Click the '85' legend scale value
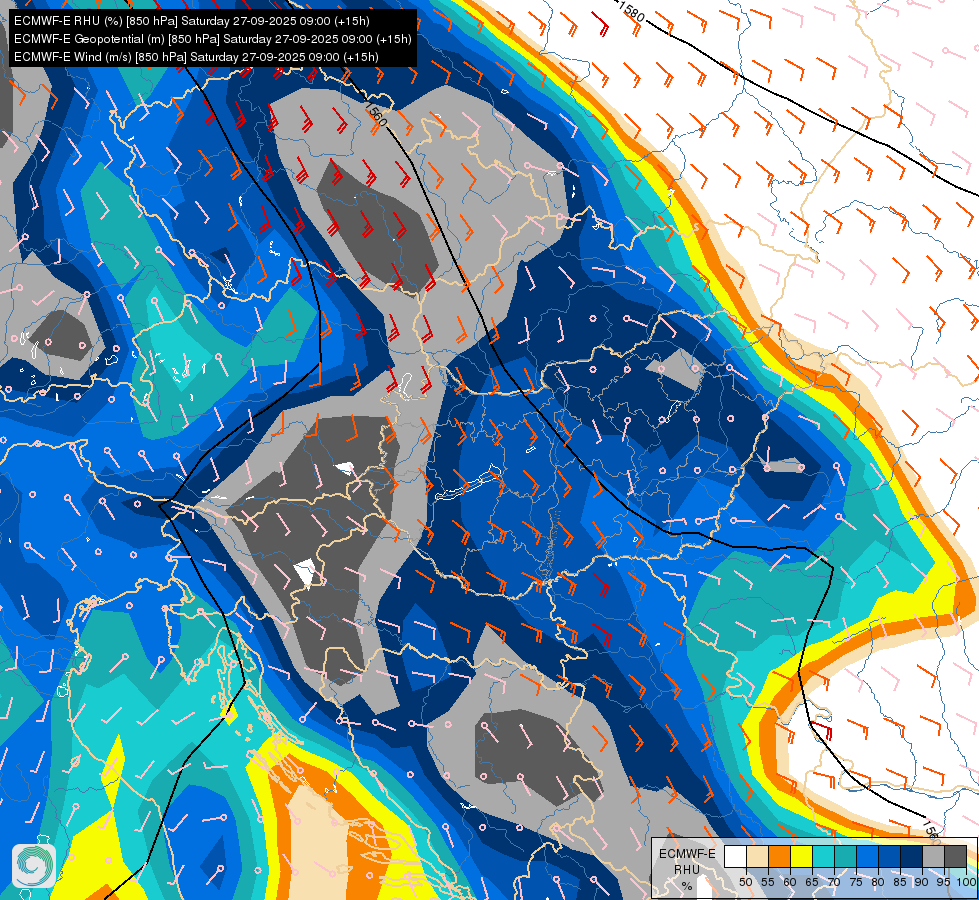 coord(900,882)
